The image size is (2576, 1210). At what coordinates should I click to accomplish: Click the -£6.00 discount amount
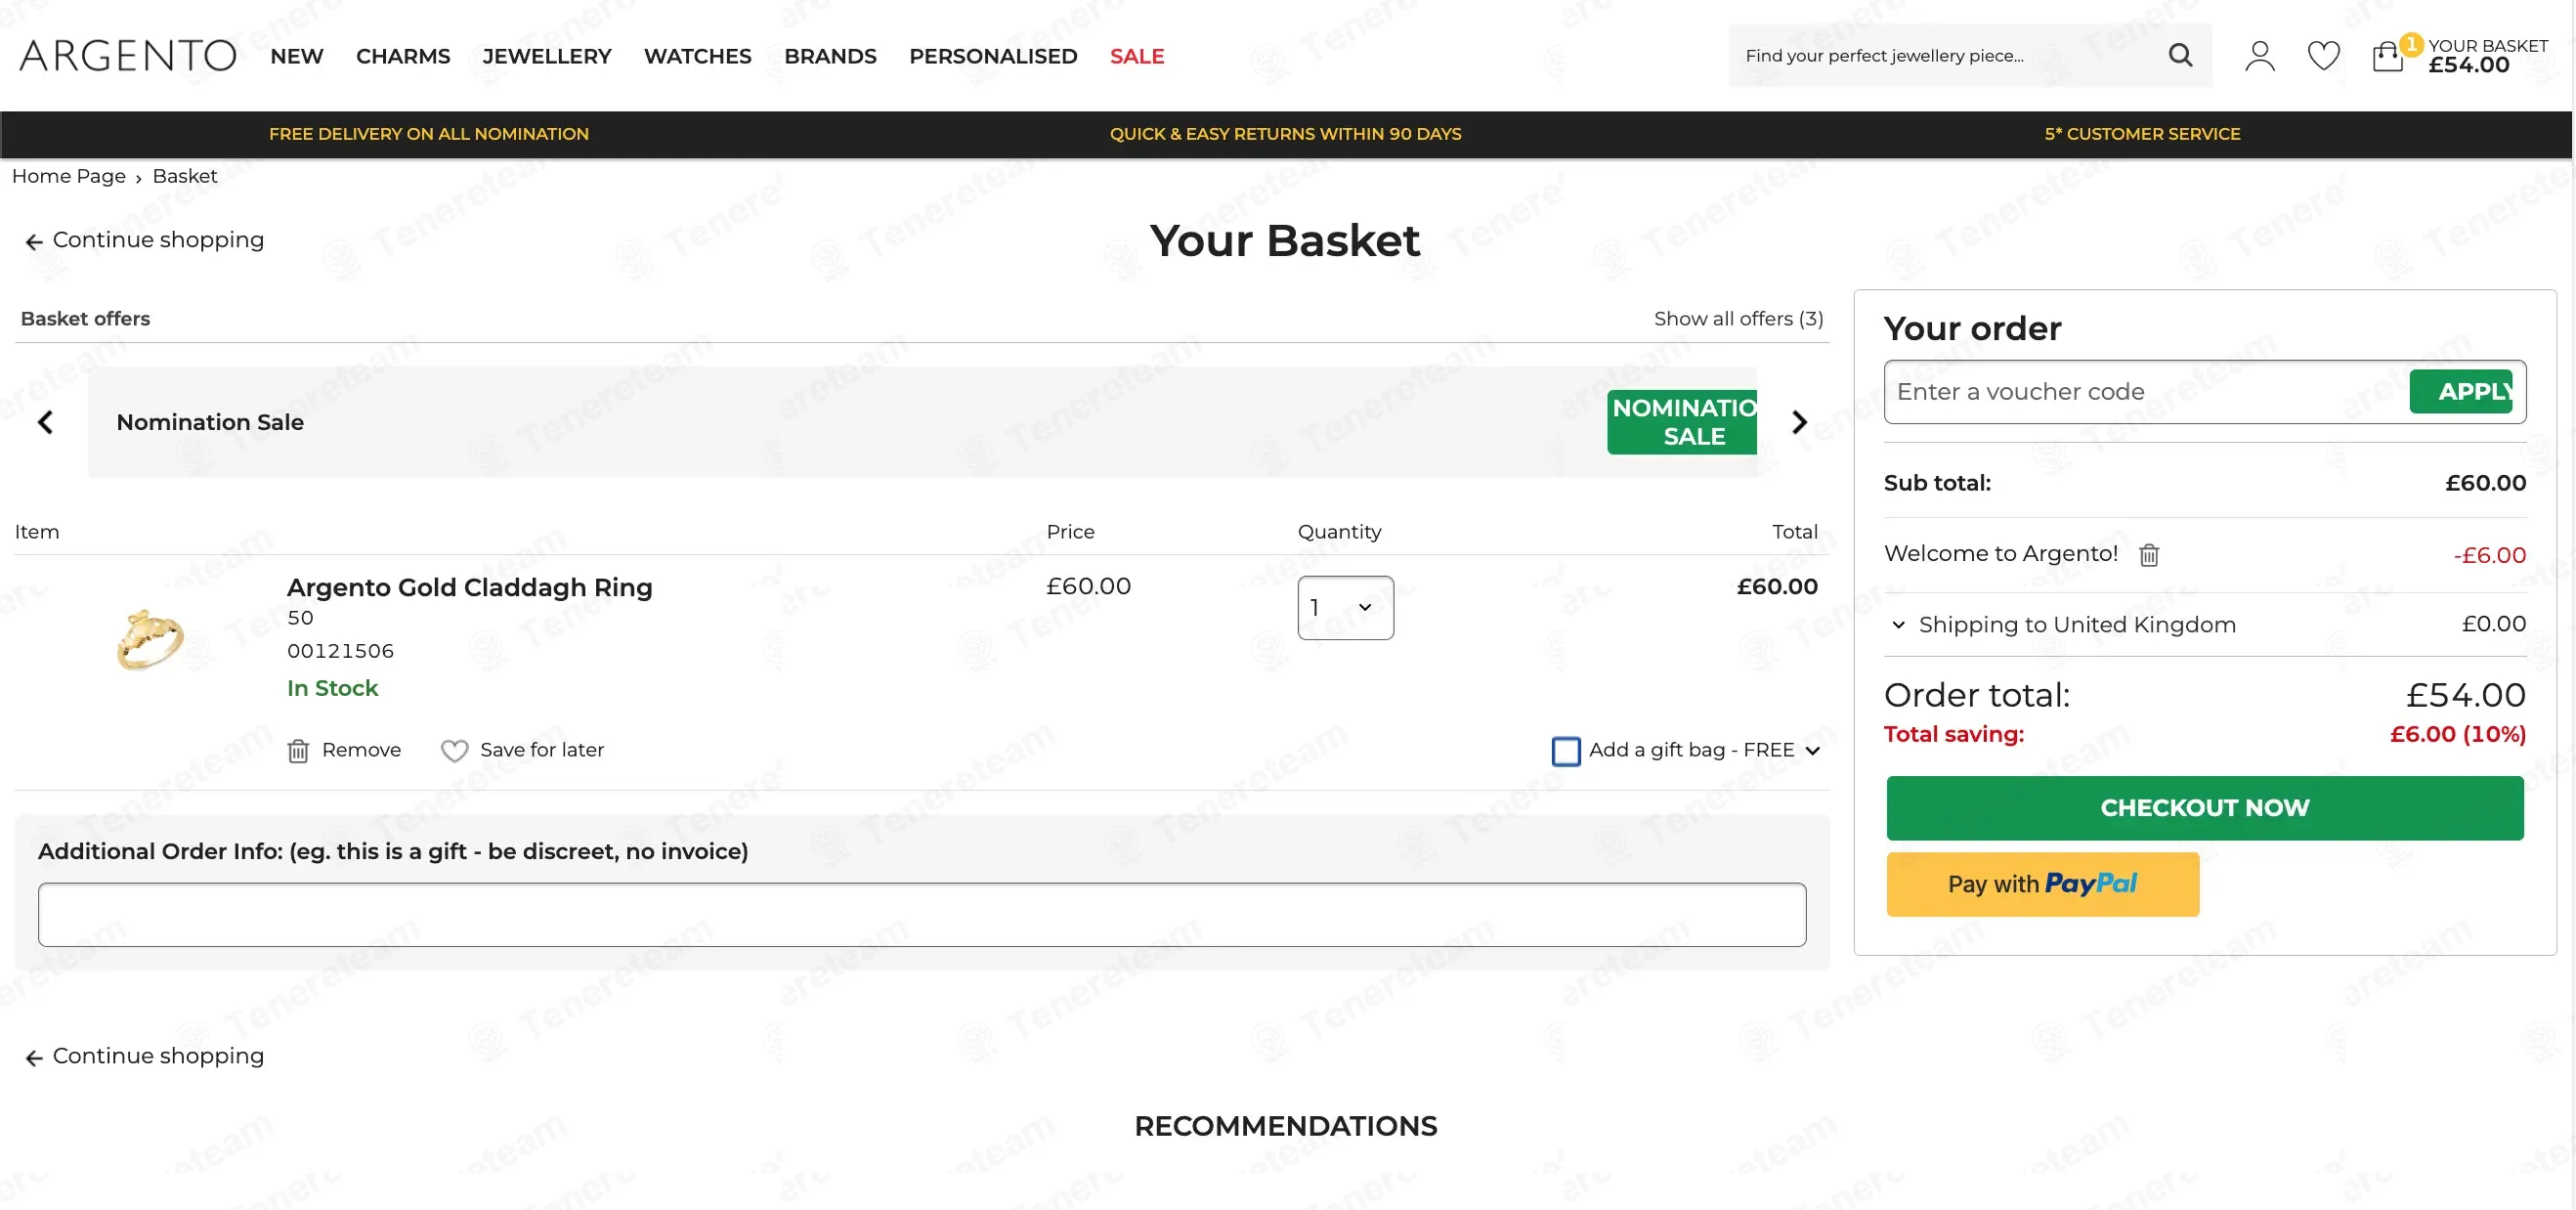click(2490, 555)
